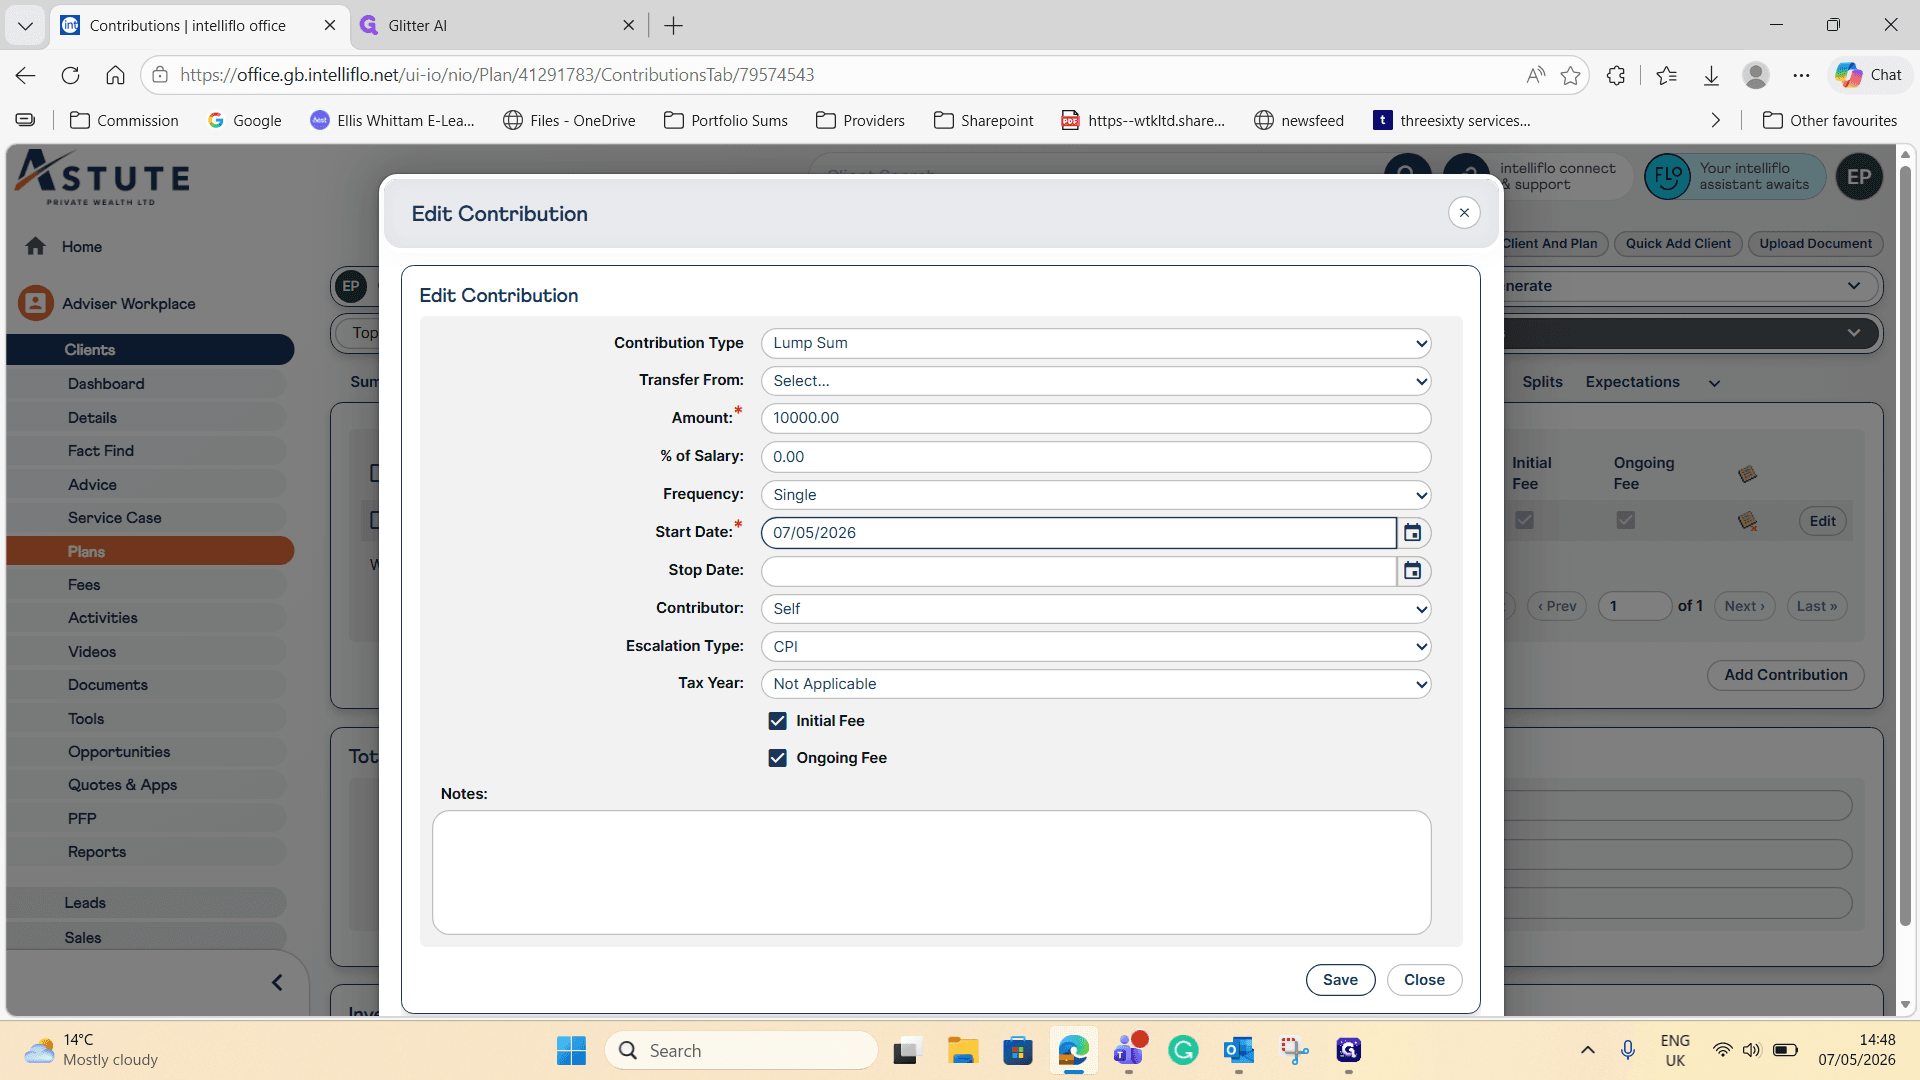The image size is (1920, 1080).
Task: Open the Tax Year dropdown
Action: pyautogui.click(x=1096, y=684)
